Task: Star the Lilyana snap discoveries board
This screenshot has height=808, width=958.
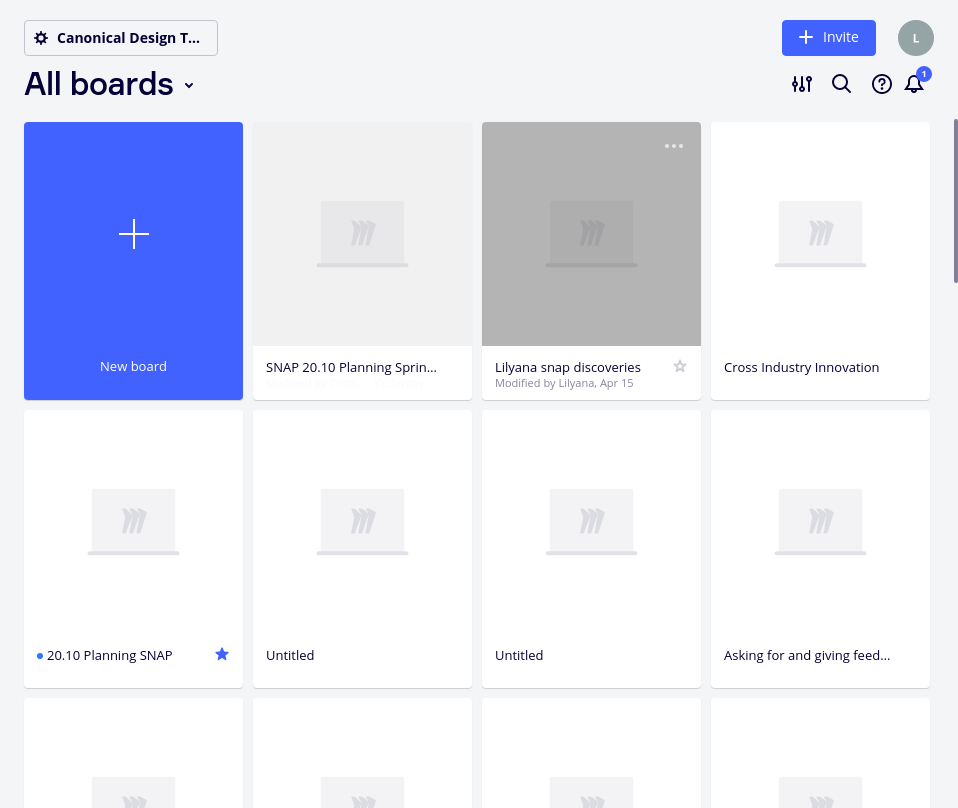Action: click(680, 366)
